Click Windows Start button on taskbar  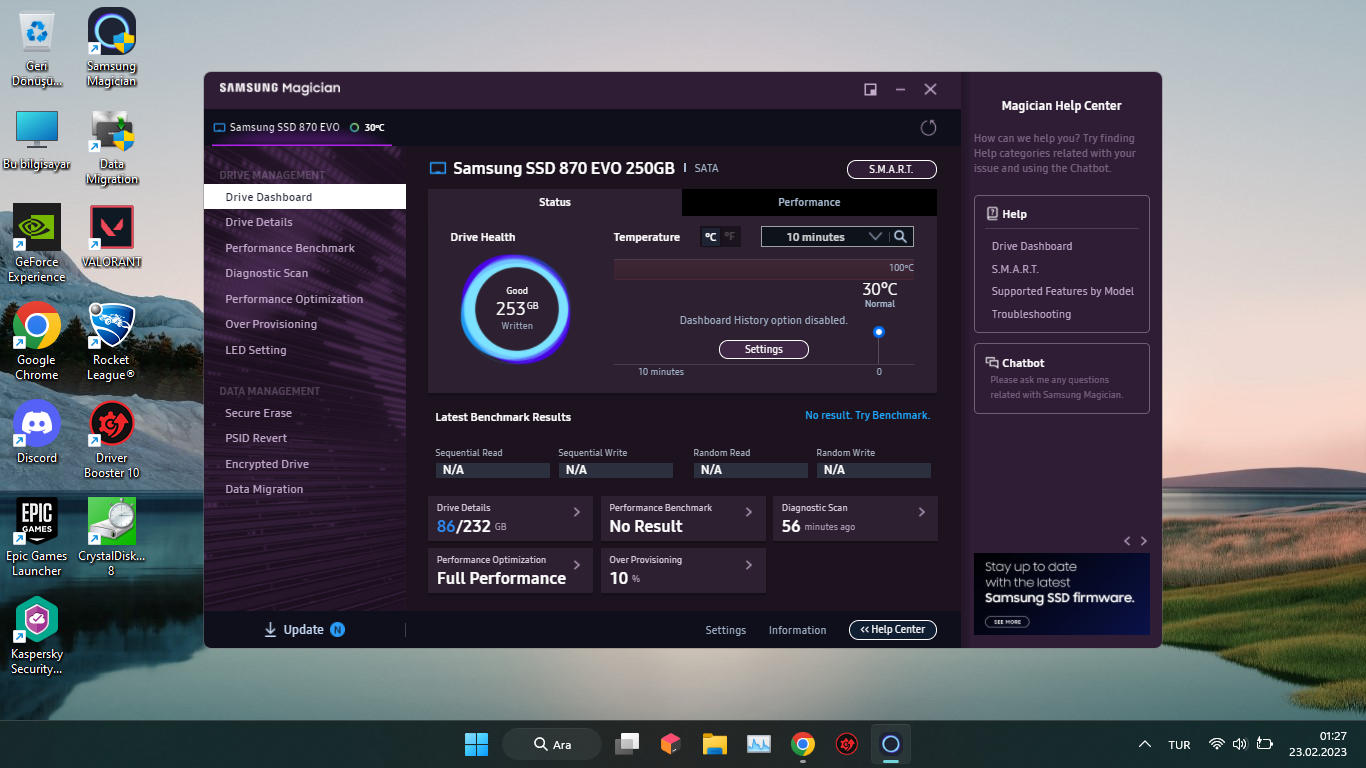(x=476, y=744)
